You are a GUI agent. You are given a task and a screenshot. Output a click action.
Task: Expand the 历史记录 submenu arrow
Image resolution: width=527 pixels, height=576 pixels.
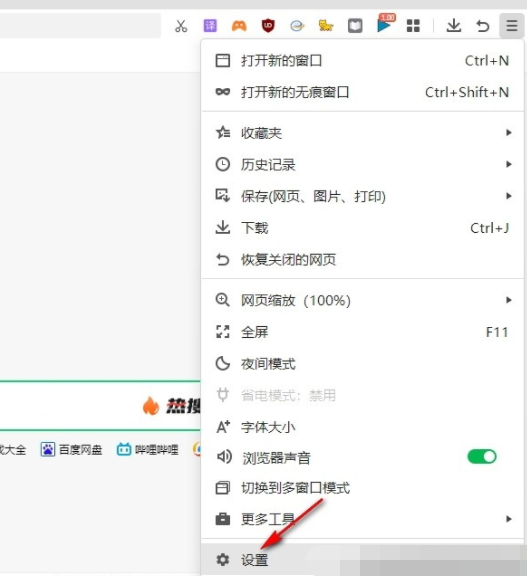[509, 164]
